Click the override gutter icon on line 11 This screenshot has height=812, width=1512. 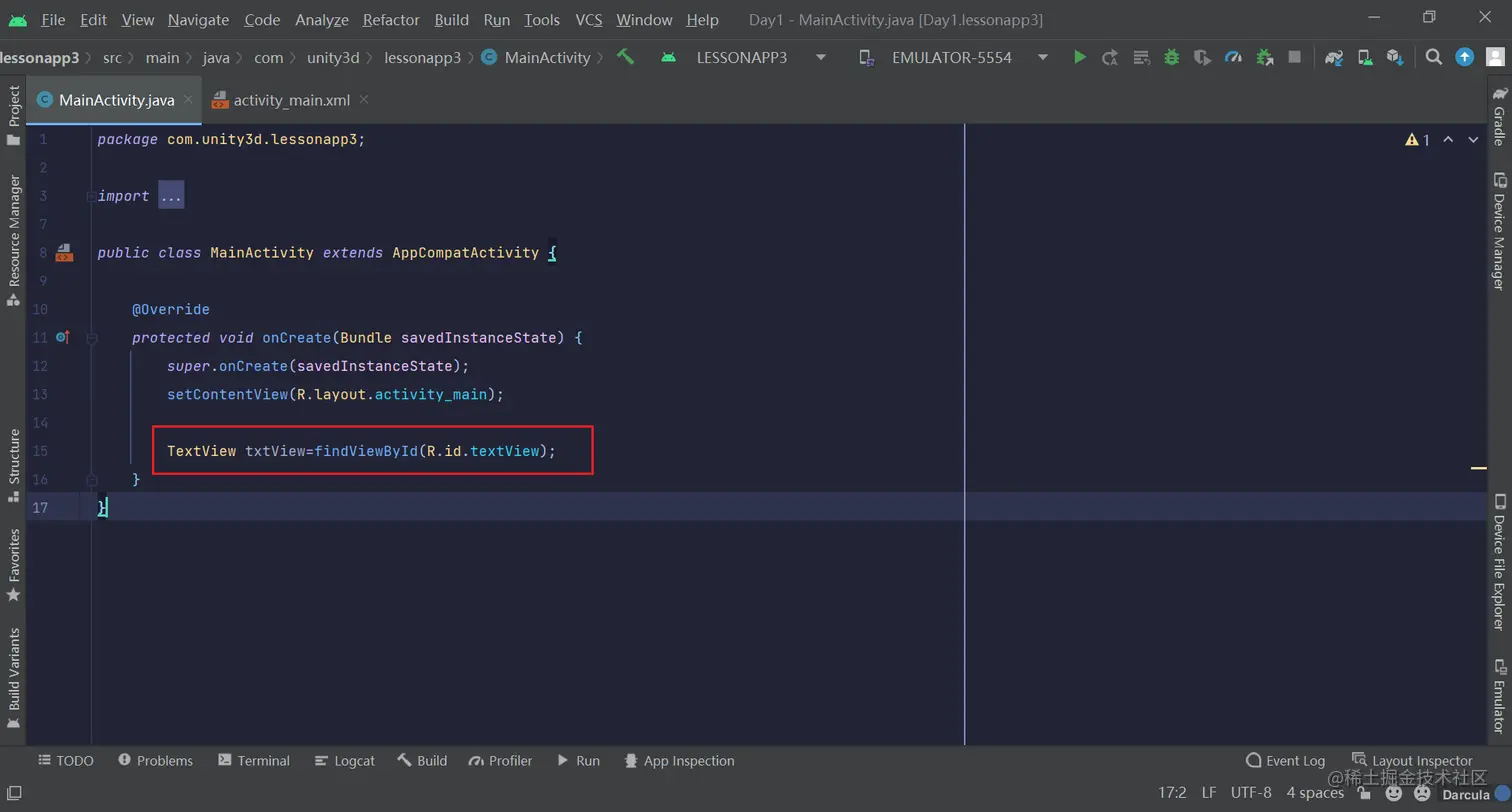pyautogui.click(x=63, y=338)
